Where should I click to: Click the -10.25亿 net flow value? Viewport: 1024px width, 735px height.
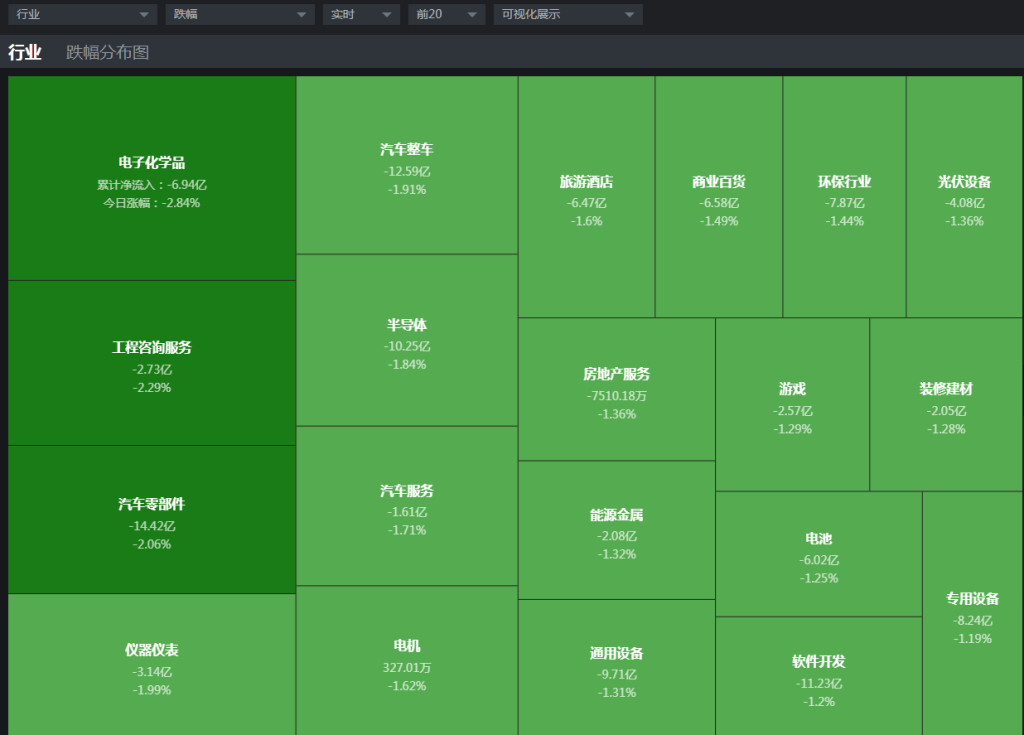pyautogui.click(x=407, y=346)
